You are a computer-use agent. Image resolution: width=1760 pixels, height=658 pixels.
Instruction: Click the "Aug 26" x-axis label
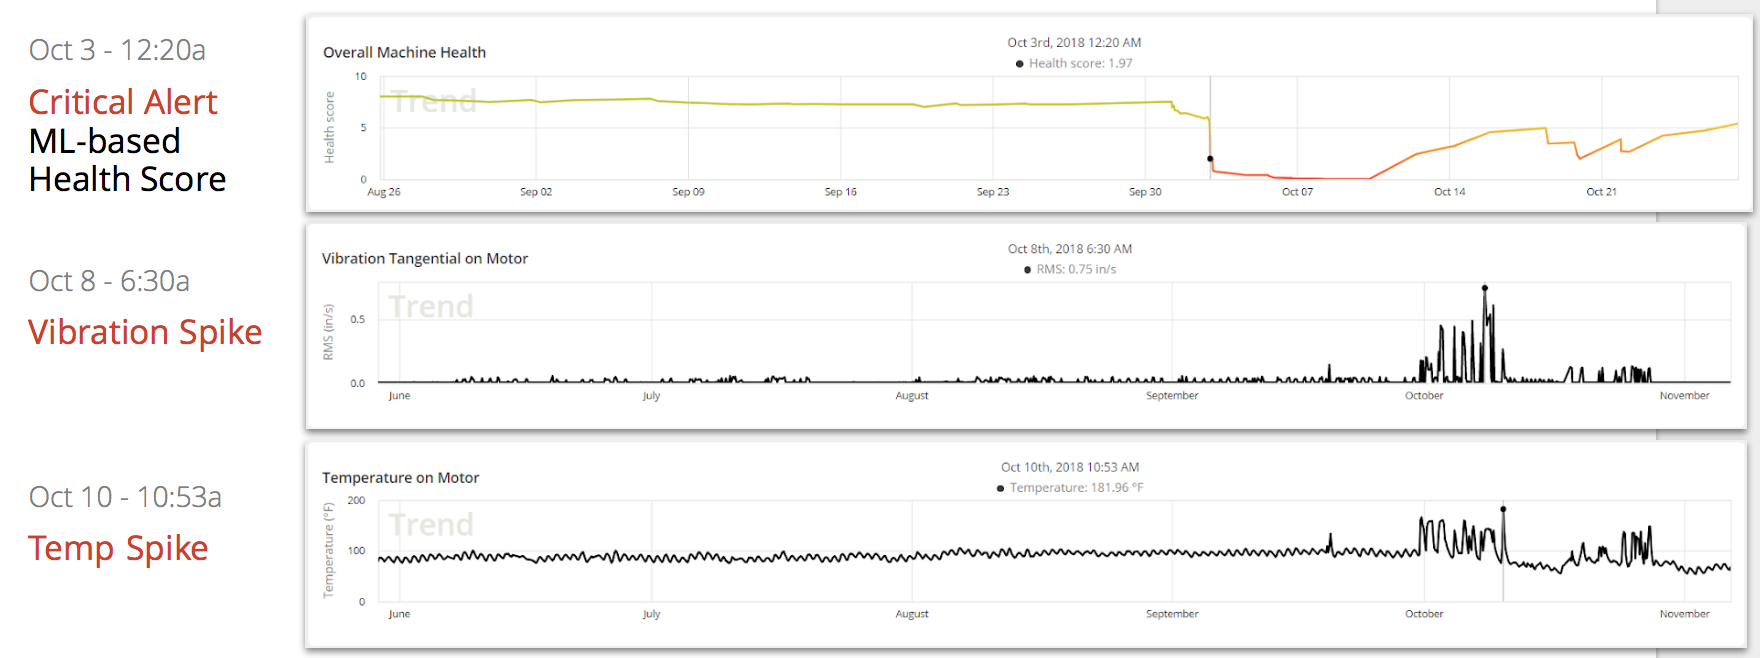tap(384, 192)
